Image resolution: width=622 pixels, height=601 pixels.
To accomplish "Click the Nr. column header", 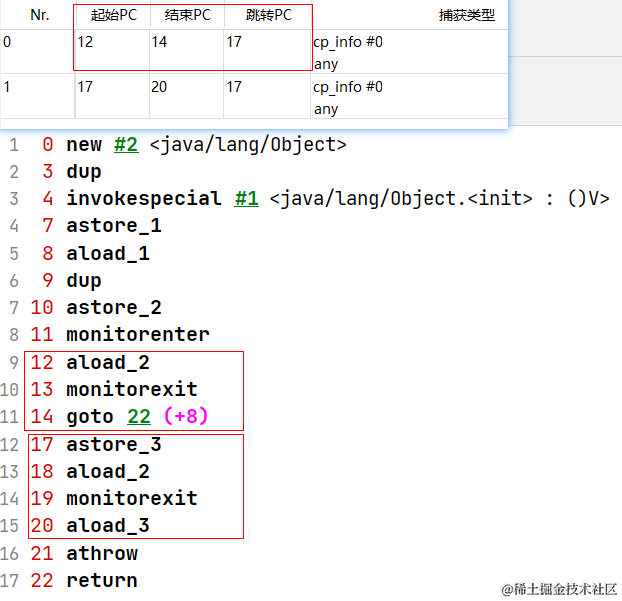I will tap(40, 15).
